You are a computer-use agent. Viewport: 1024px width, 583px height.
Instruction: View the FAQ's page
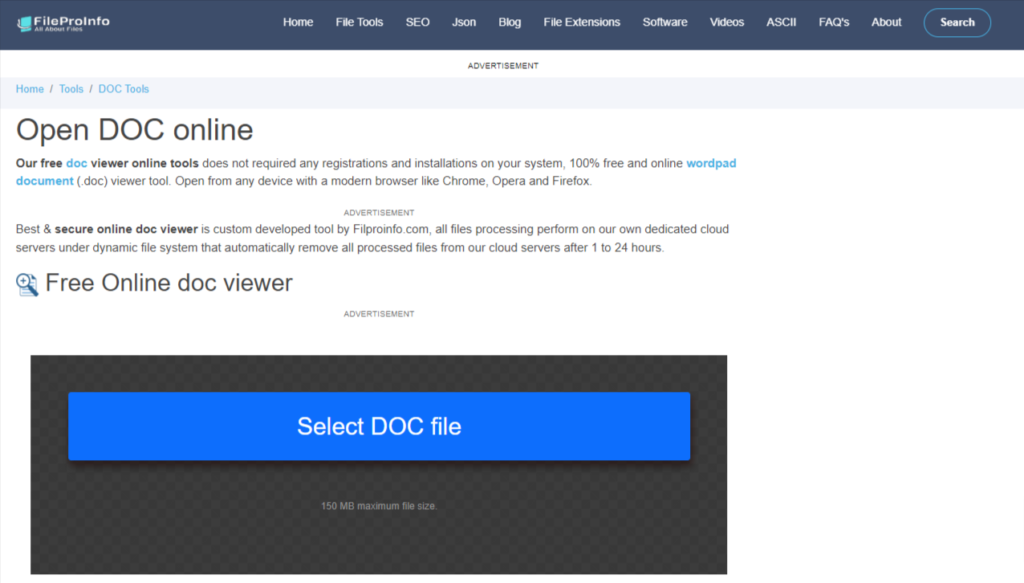833,21
